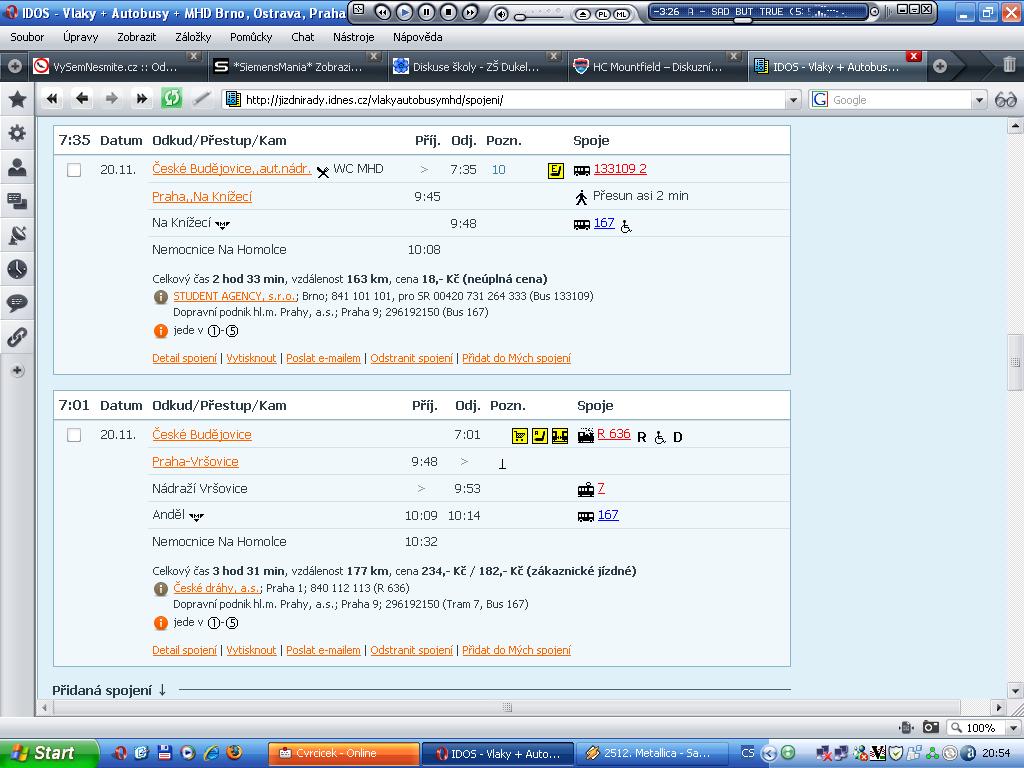Expand the address bar URL dropdown

(x=793, y=100)
